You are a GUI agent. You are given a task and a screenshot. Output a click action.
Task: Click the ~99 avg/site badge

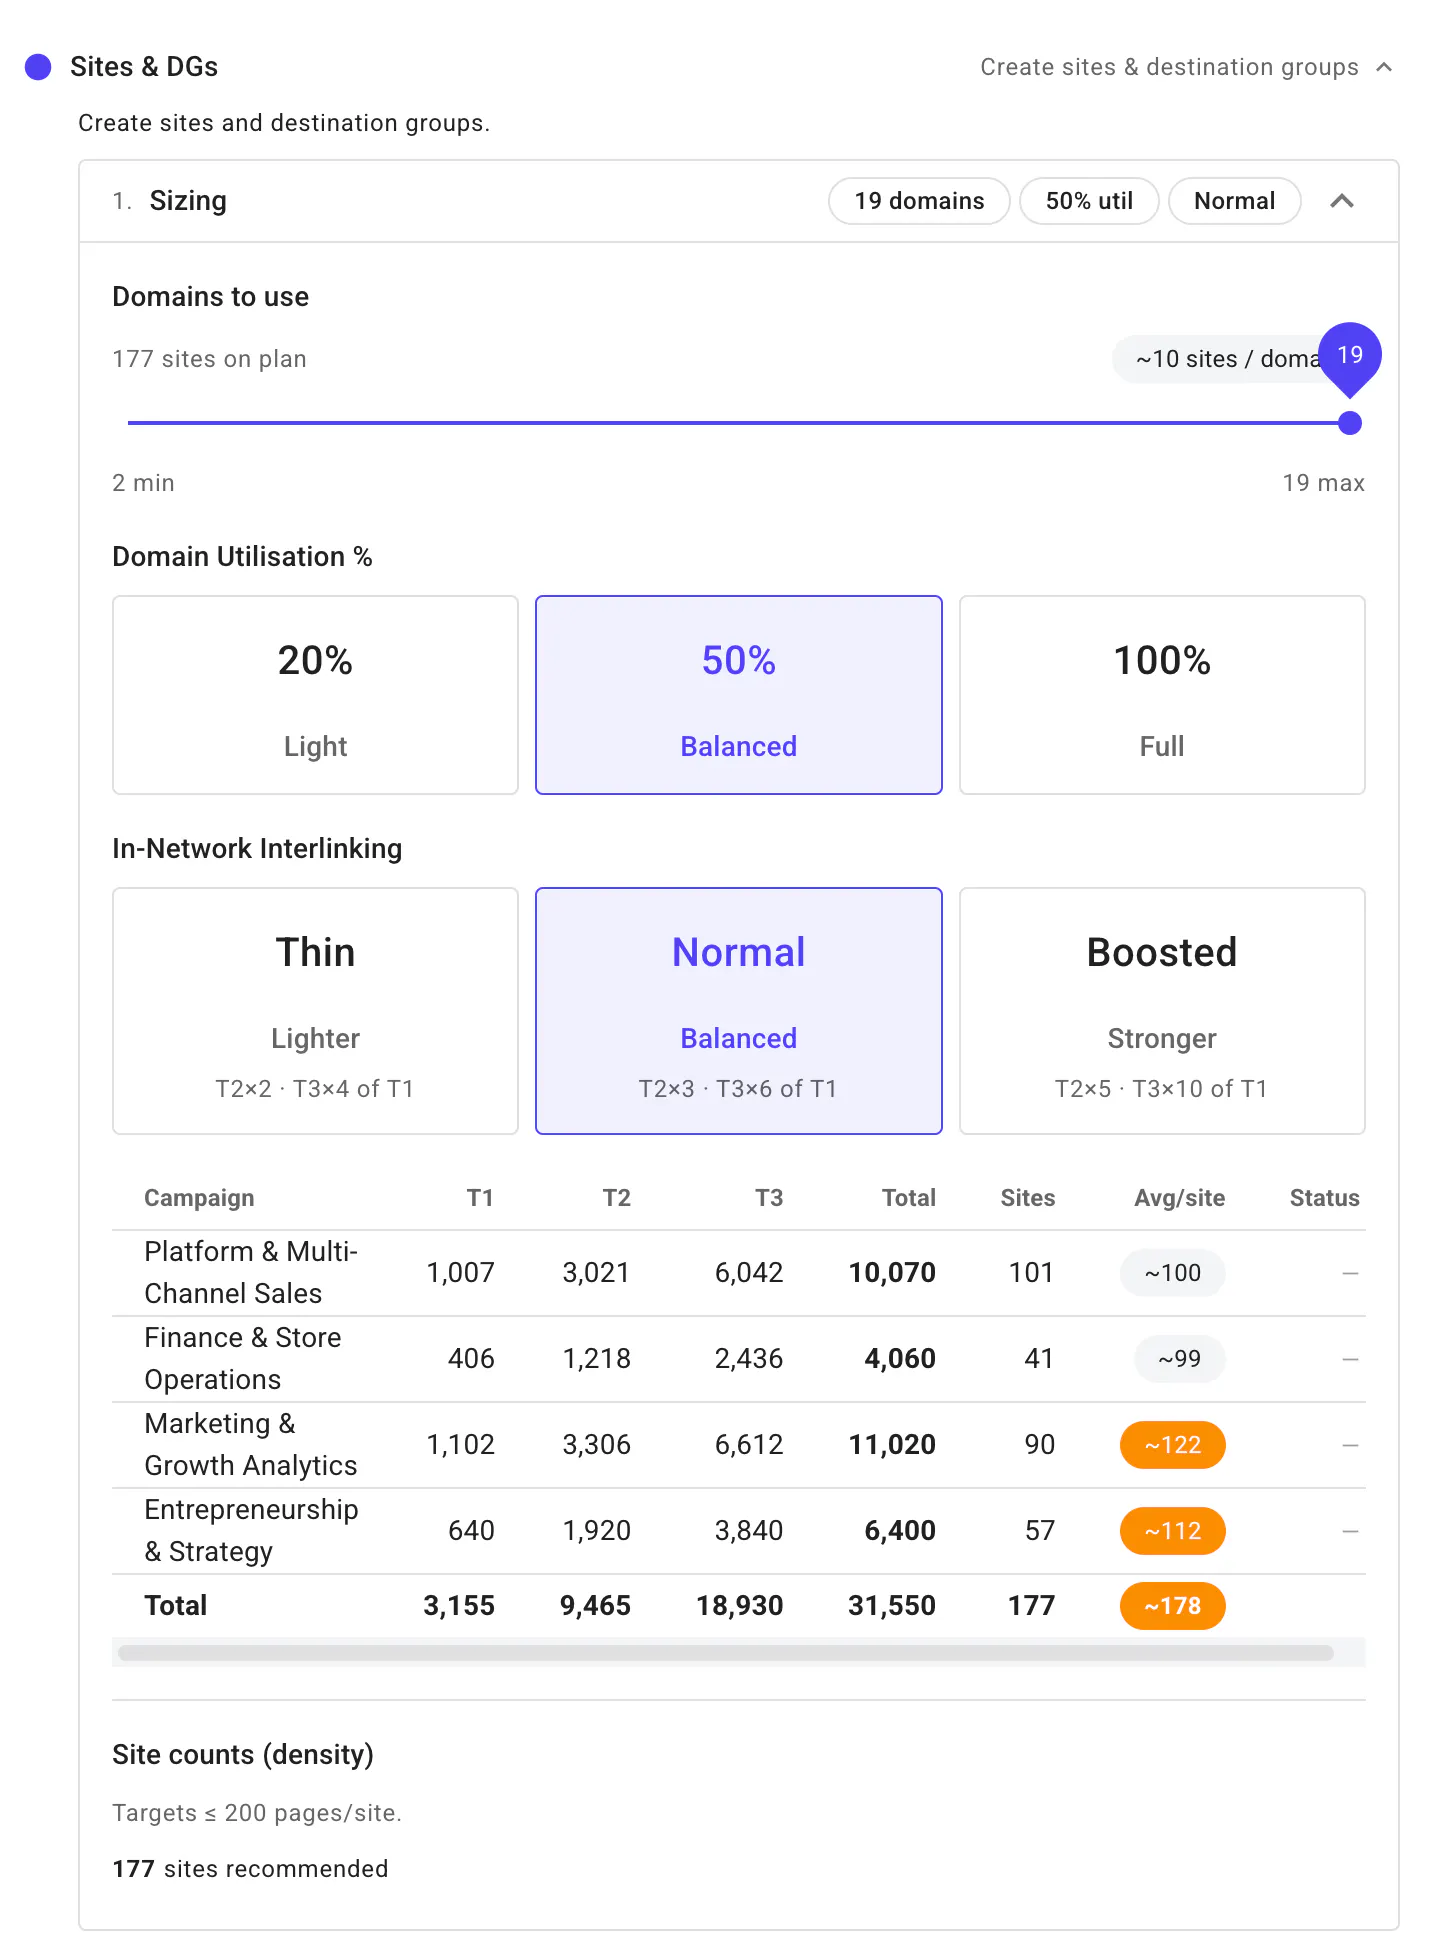tap(1180, 1359)
